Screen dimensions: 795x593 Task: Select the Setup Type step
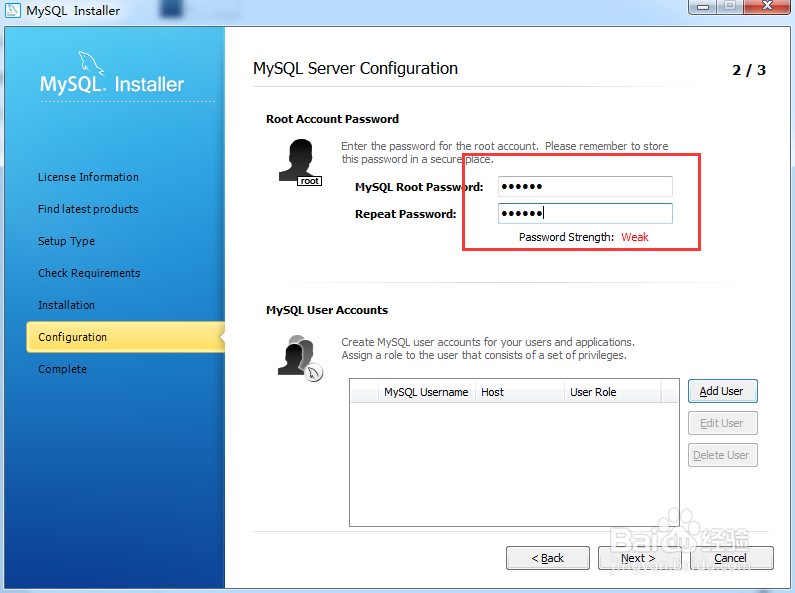66,241
